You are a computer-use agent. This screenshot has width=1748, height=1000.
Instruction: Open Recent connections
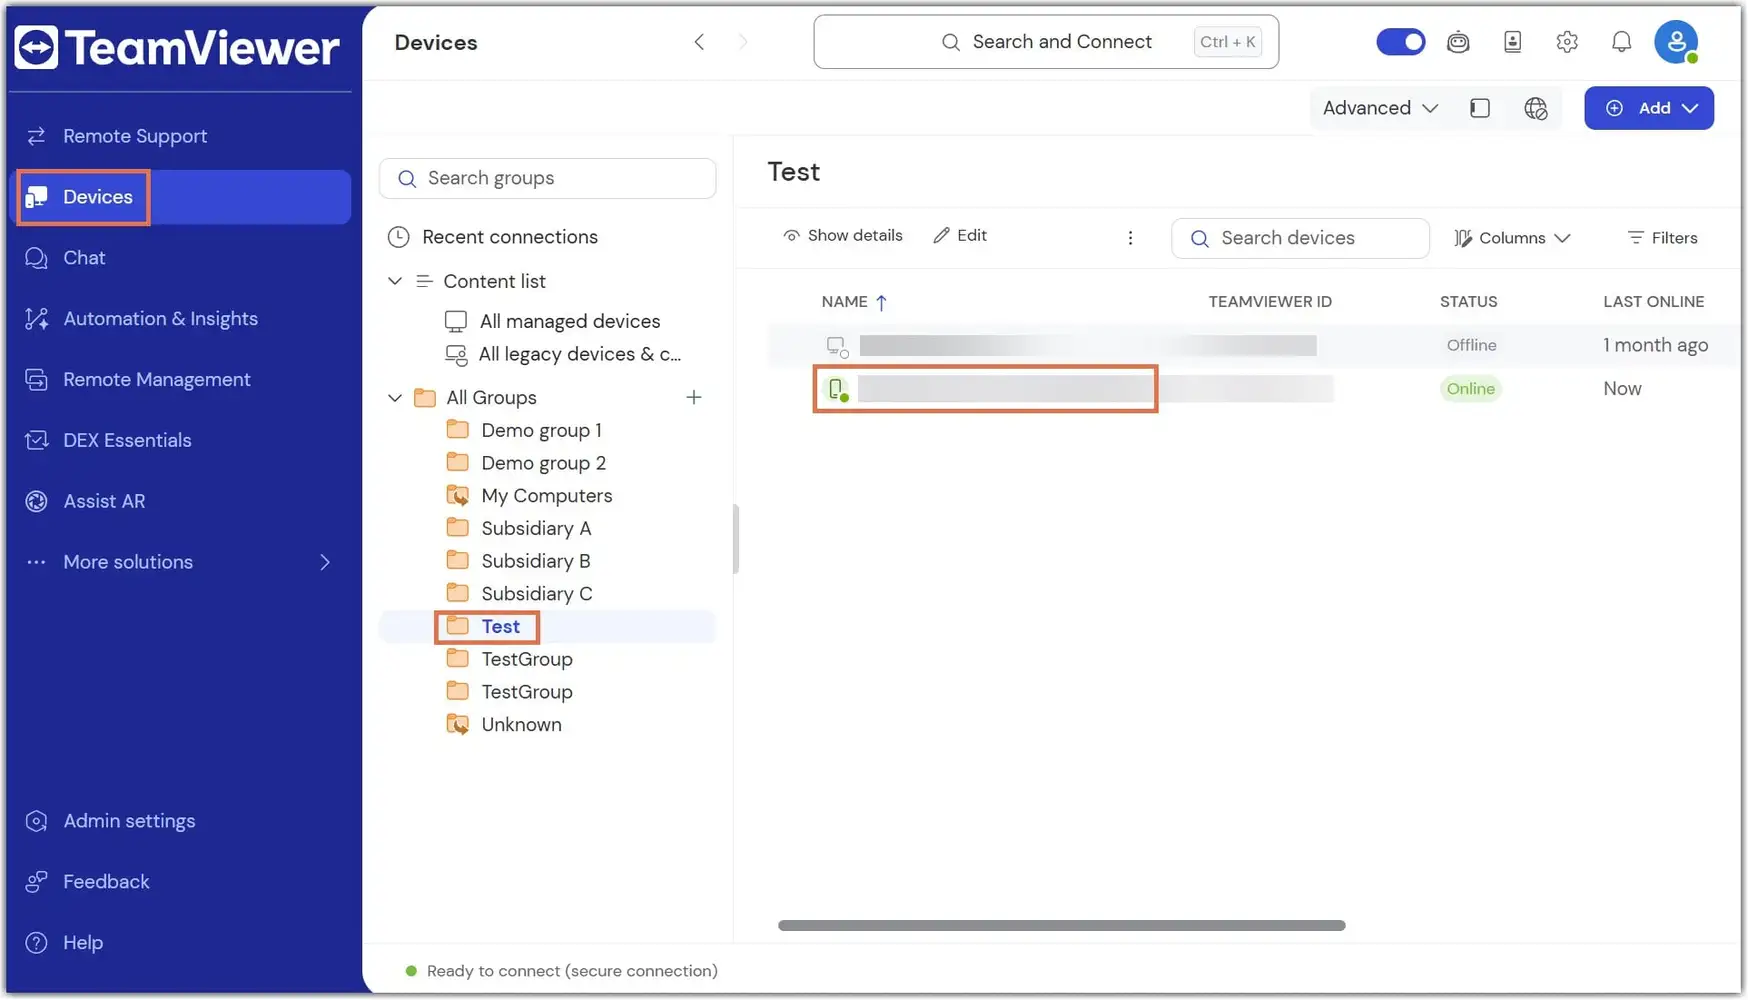(x=510, y=237)
